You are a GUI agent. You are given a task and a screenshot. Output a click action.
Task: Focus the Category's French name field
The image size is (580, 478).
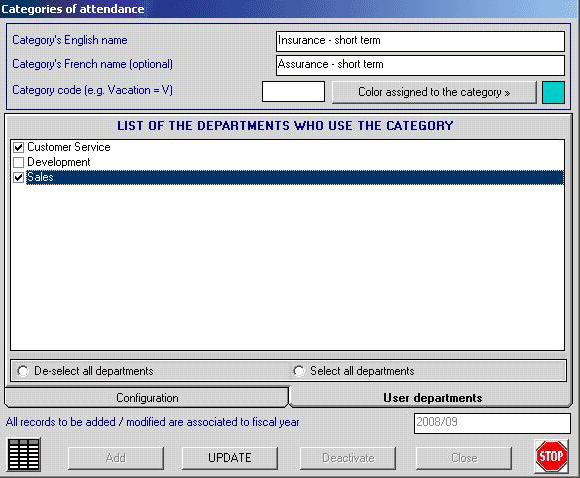point(420,65)
